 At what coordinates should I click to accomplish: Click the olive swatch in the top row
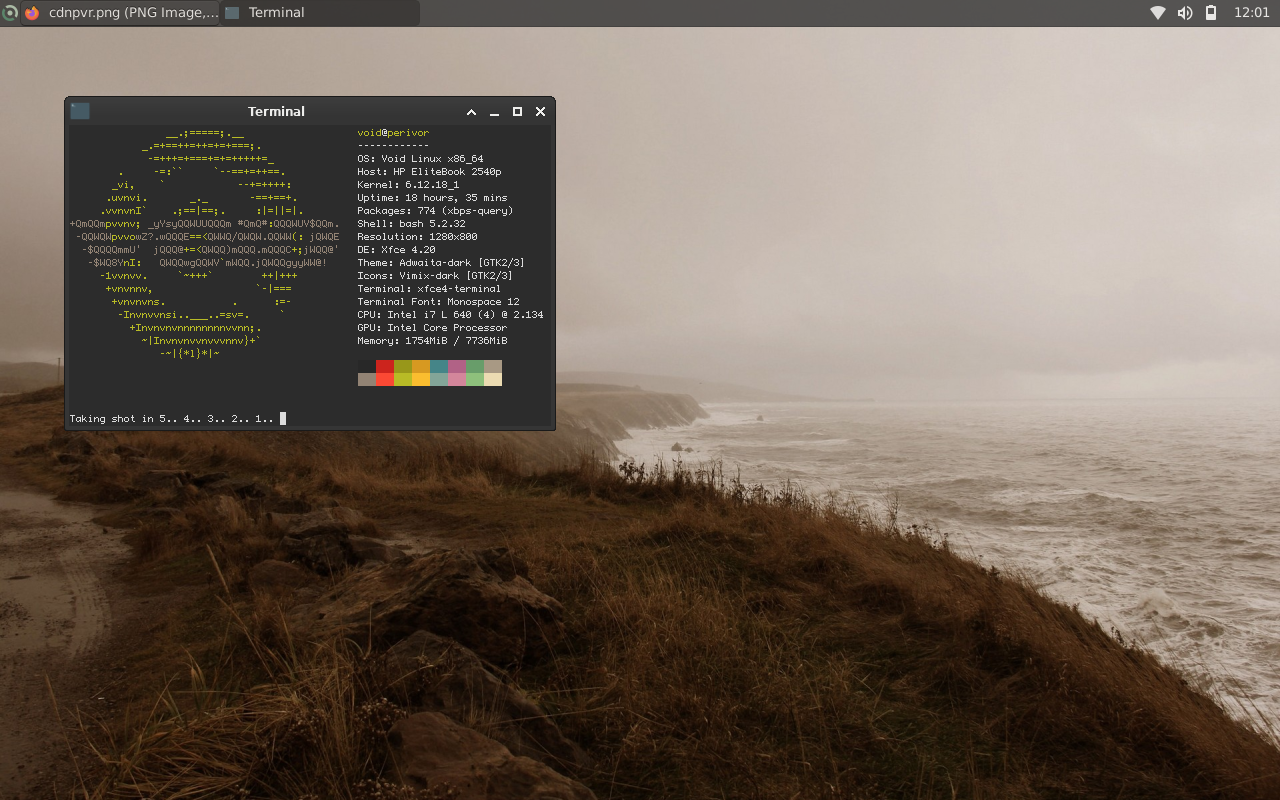tap(403, 366)
